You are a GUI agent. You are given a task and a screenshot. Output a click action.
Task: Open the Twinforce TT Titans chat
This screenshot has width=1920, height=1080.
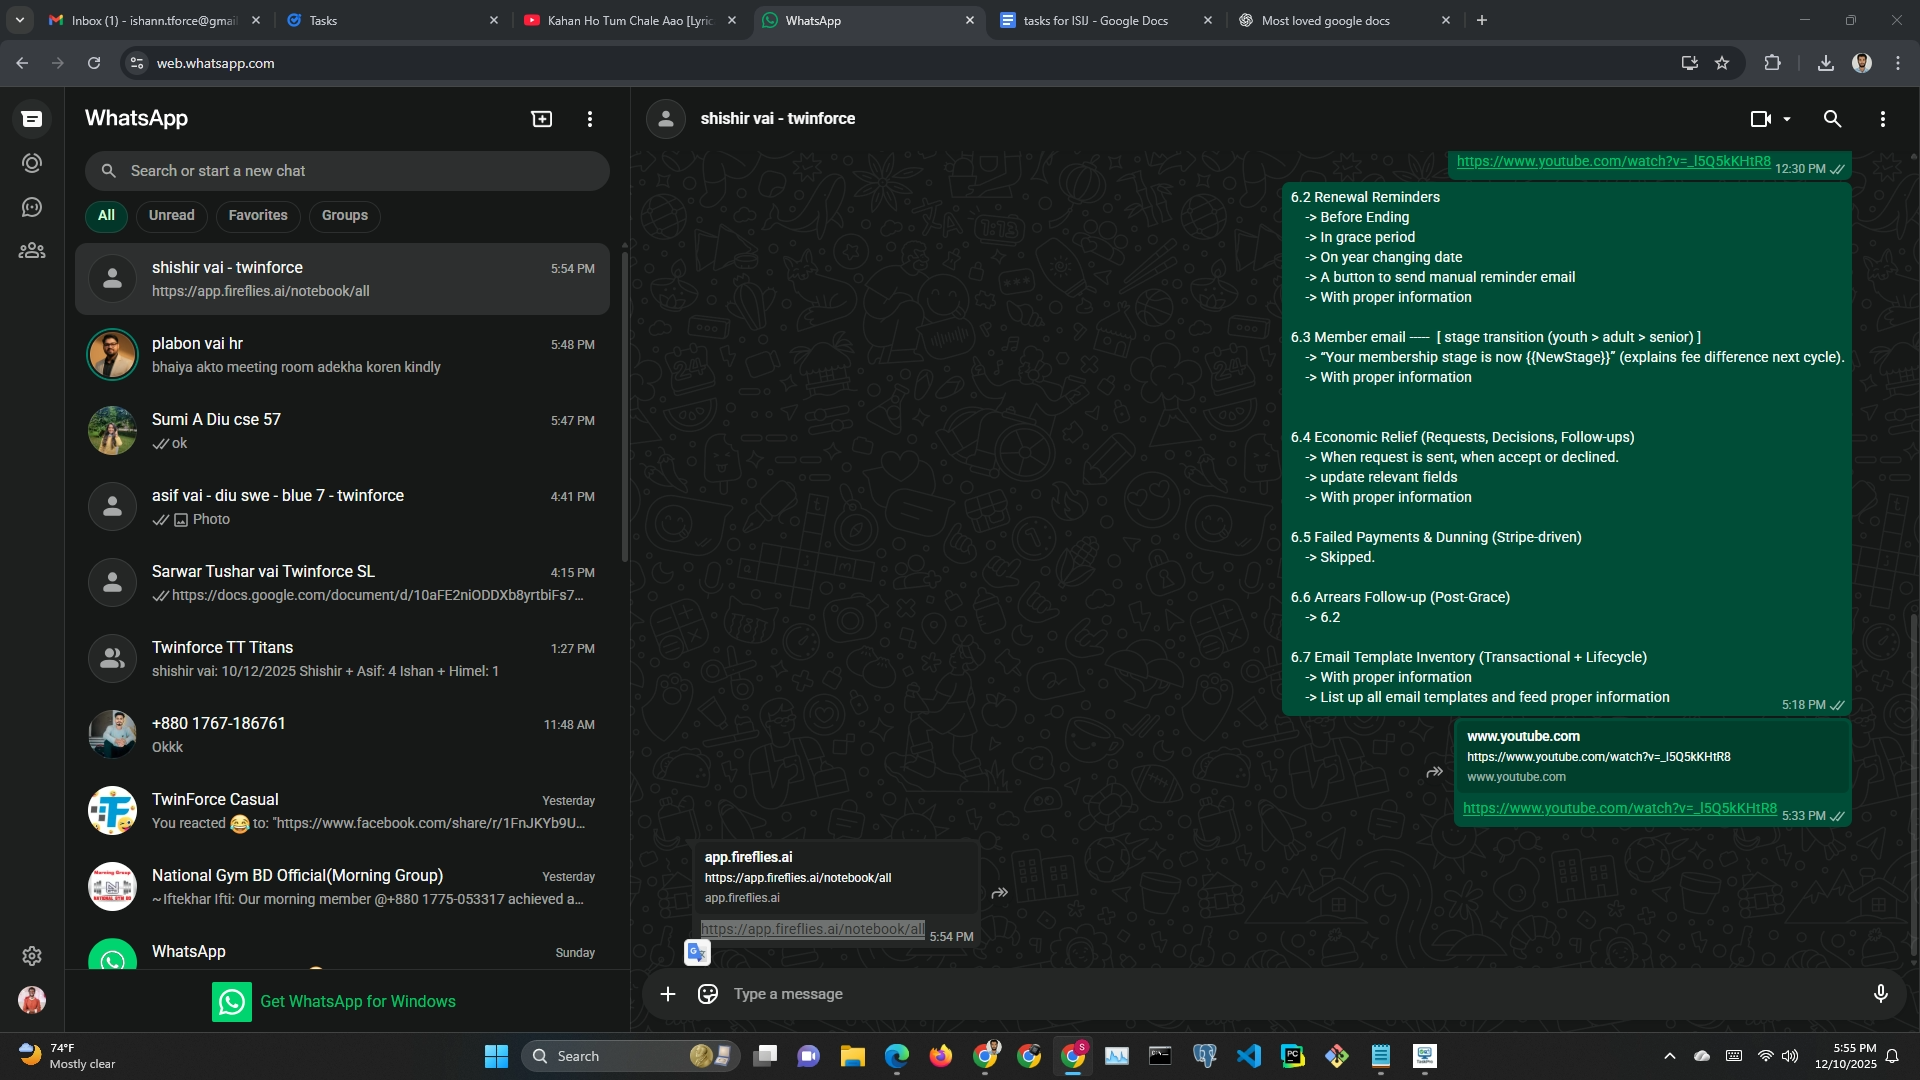pos(342,659)
